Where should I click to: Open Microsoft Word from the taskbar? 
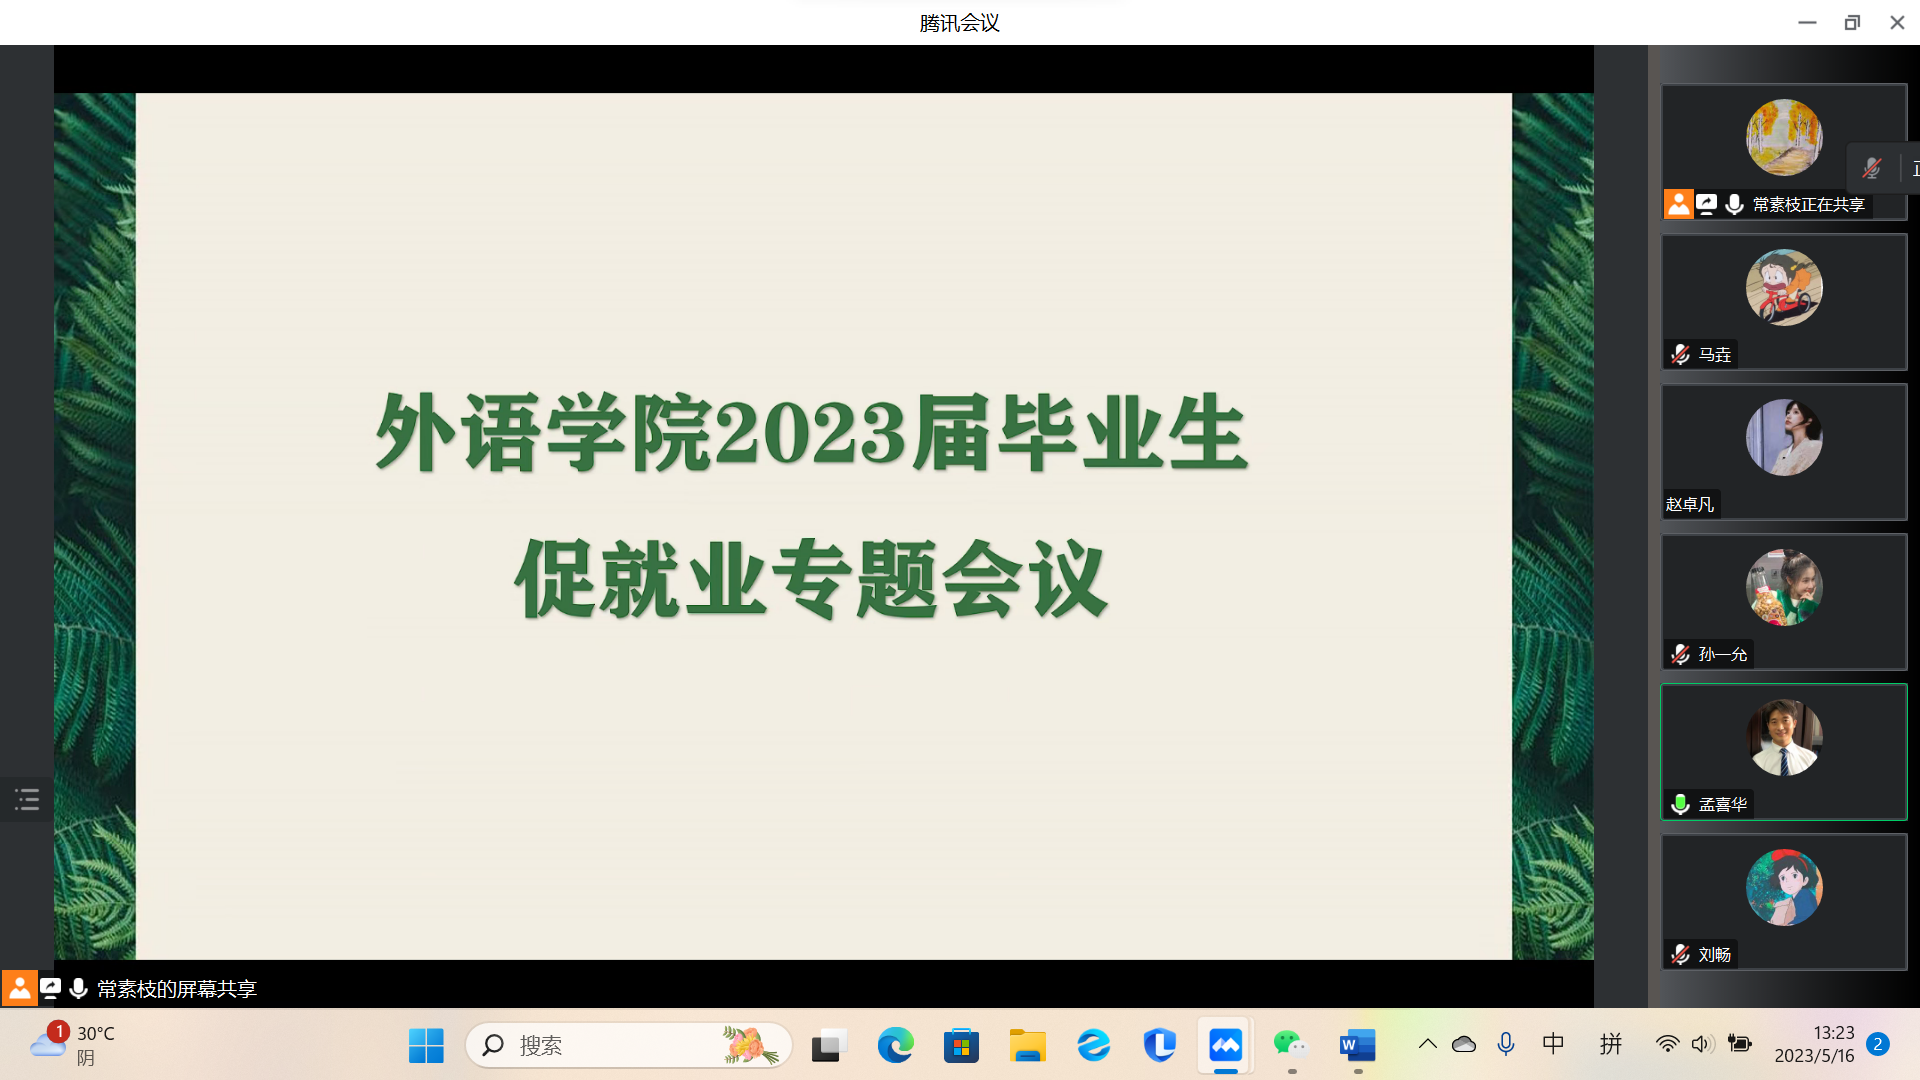1357,1046
